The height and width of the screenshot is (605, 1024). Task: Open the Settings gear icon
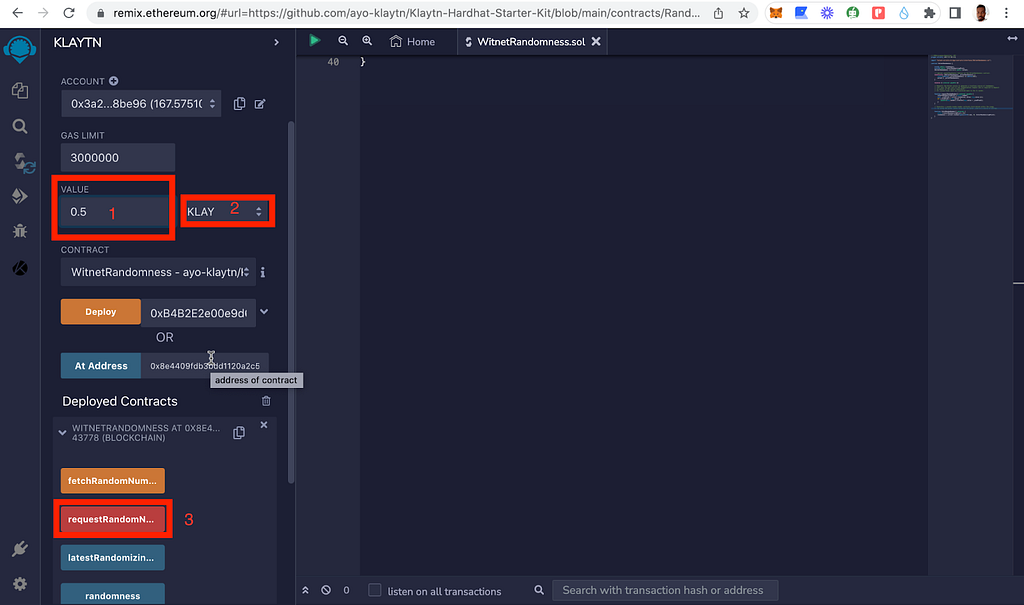pos(20,583)
